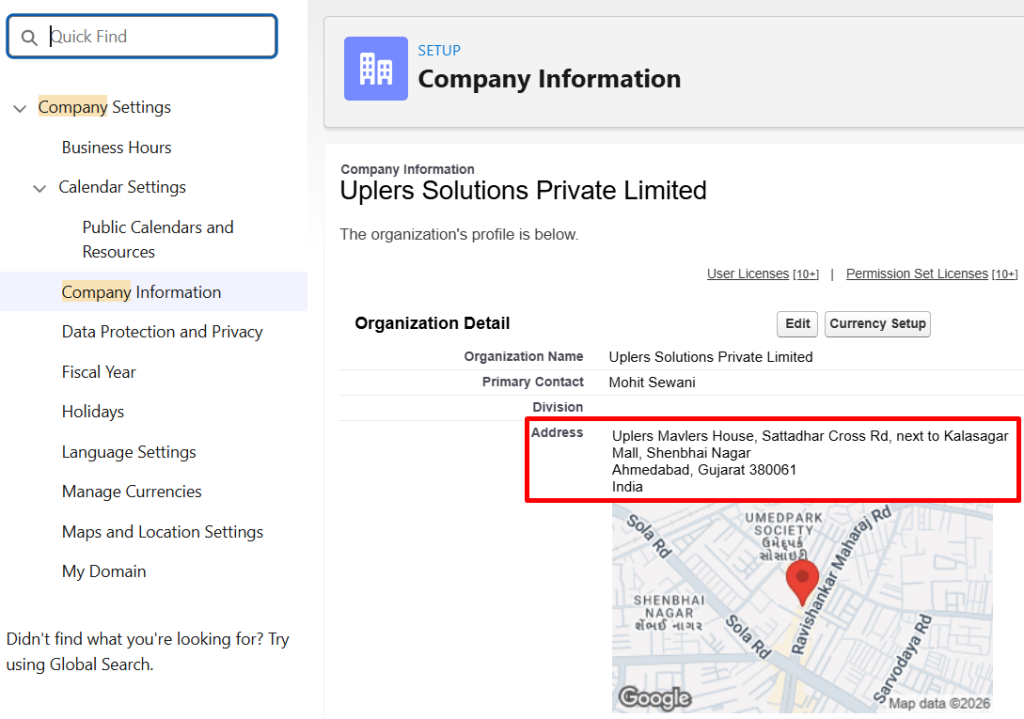The height and width of the screenshot is (719, 1024).
Task: Click the SETUP breadcrumb label
Action: pyautogui.click(x=439, y=50)
